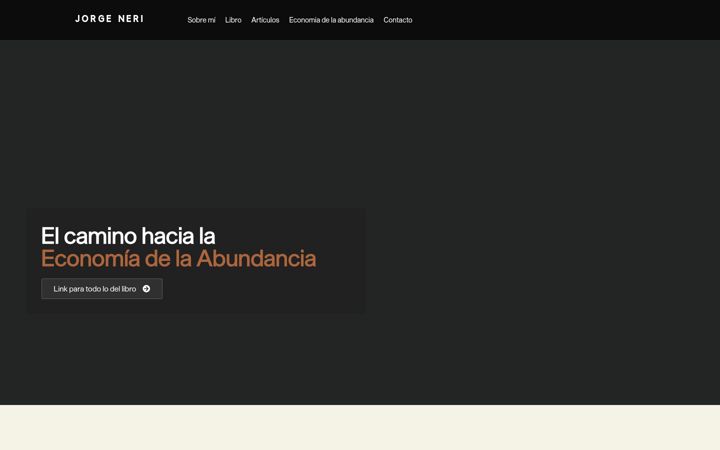Click the Link para todo lo del libro button
Viewport: 720px width, 450px height.
point(102,289)
